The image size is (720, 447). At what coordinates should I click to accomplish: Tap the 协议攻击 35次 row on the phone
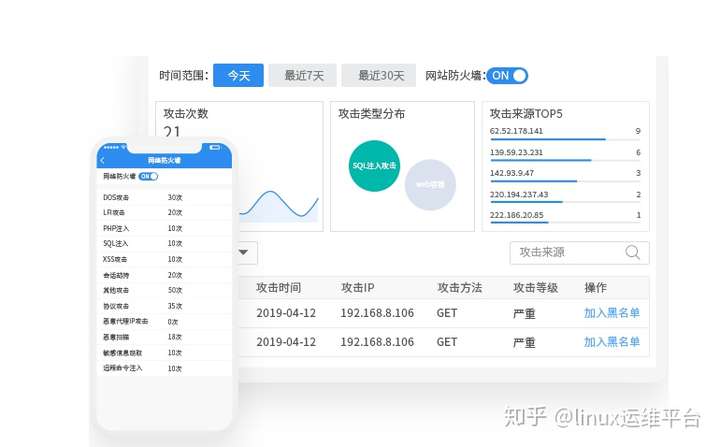pyautogui.click(x=164, y=306)
